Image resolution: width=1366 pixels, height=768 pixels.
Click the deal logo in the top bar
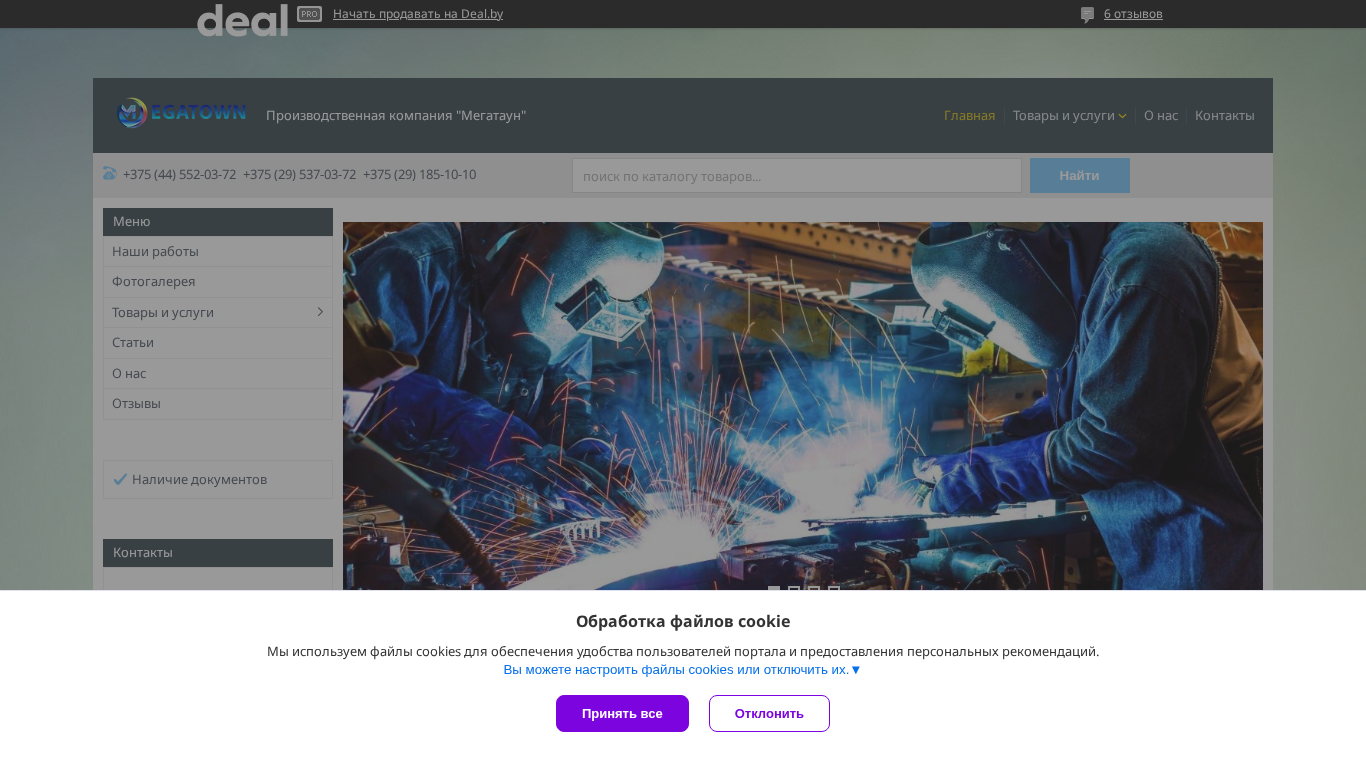243,19
